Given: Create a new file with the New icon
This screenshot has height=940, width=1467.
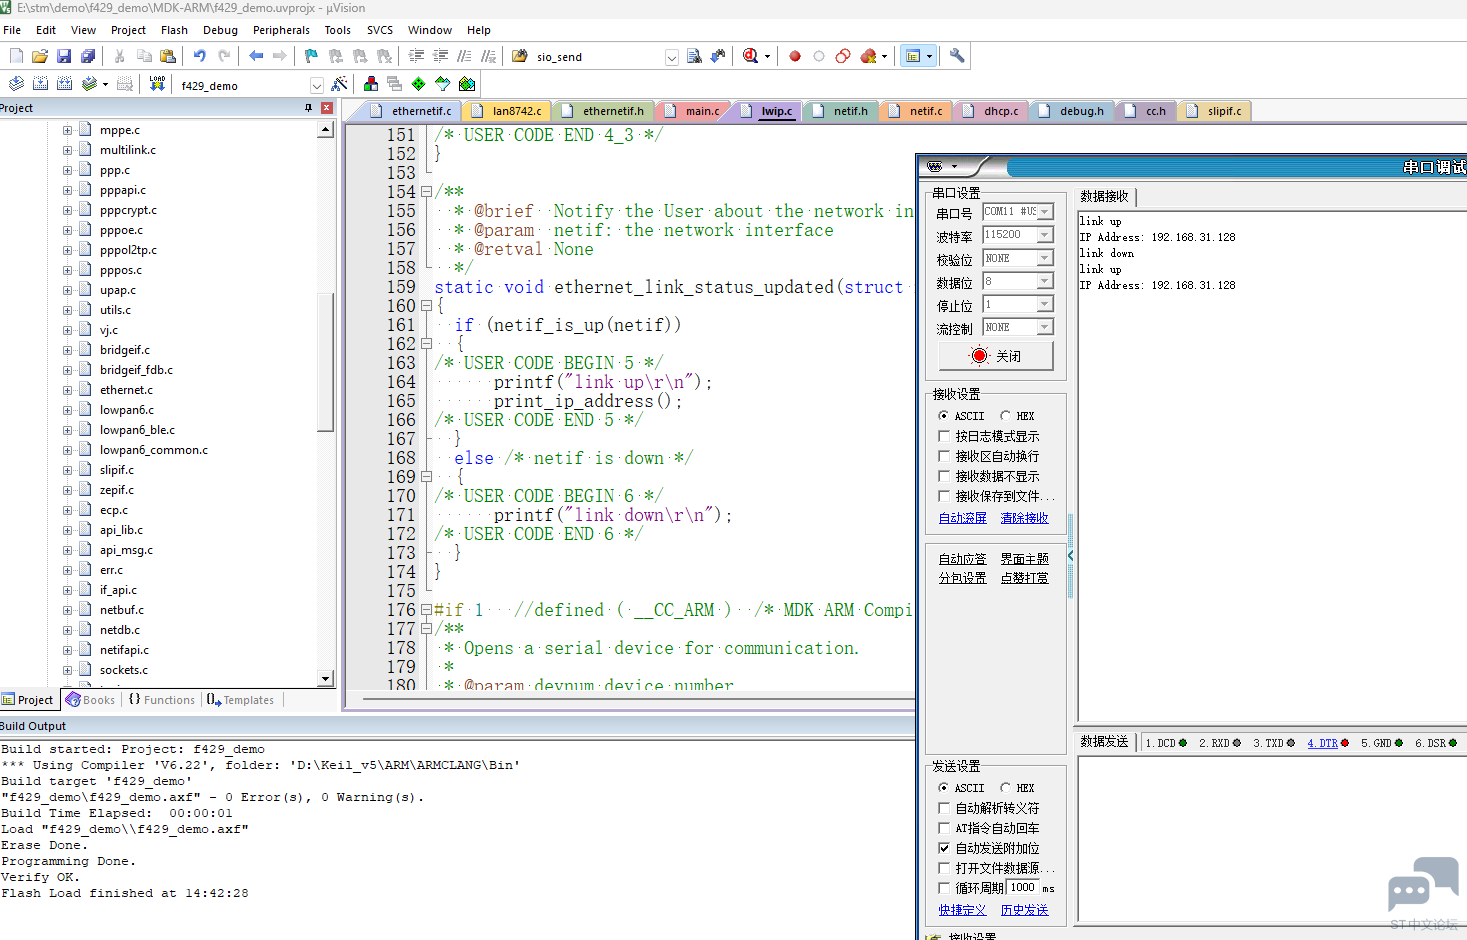Looking at the screenshot, I should [x=16, y=56].
